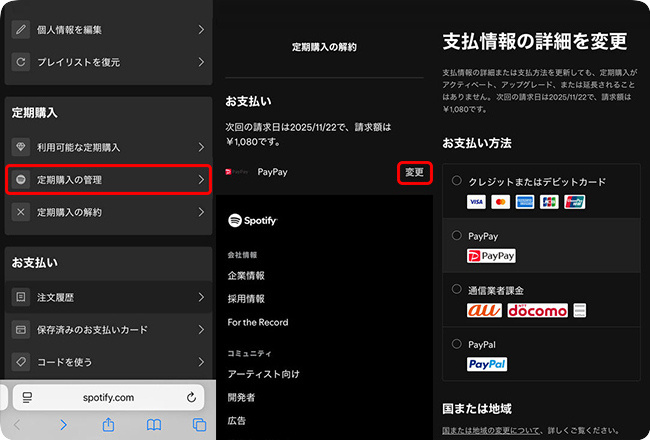Go back using Safari back arrow
The height and width of the screenshot is (440, 650).
coord(17,425)
